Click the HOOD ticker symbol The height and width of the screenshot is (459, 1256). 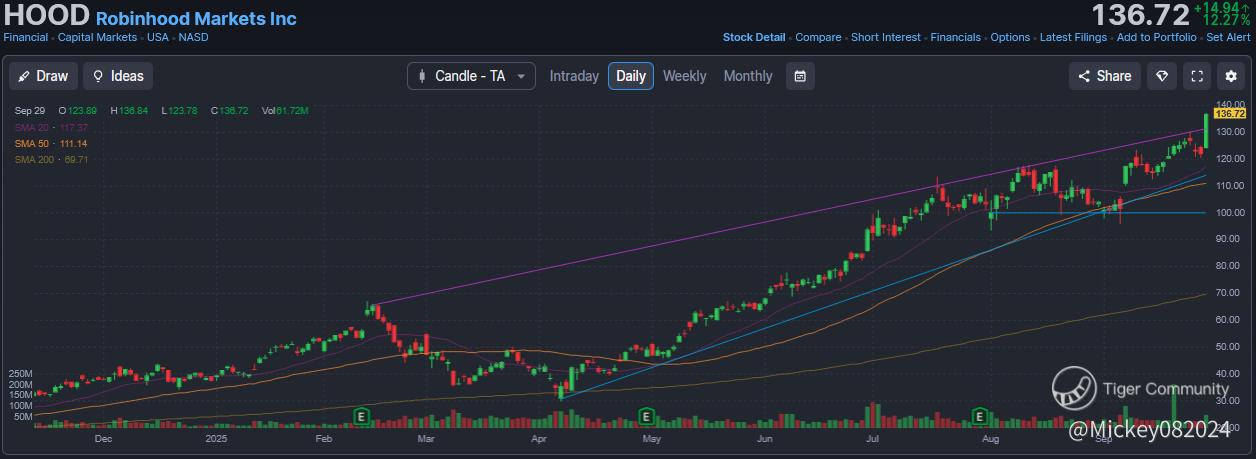pyautogui.click(x=47, y=16)
